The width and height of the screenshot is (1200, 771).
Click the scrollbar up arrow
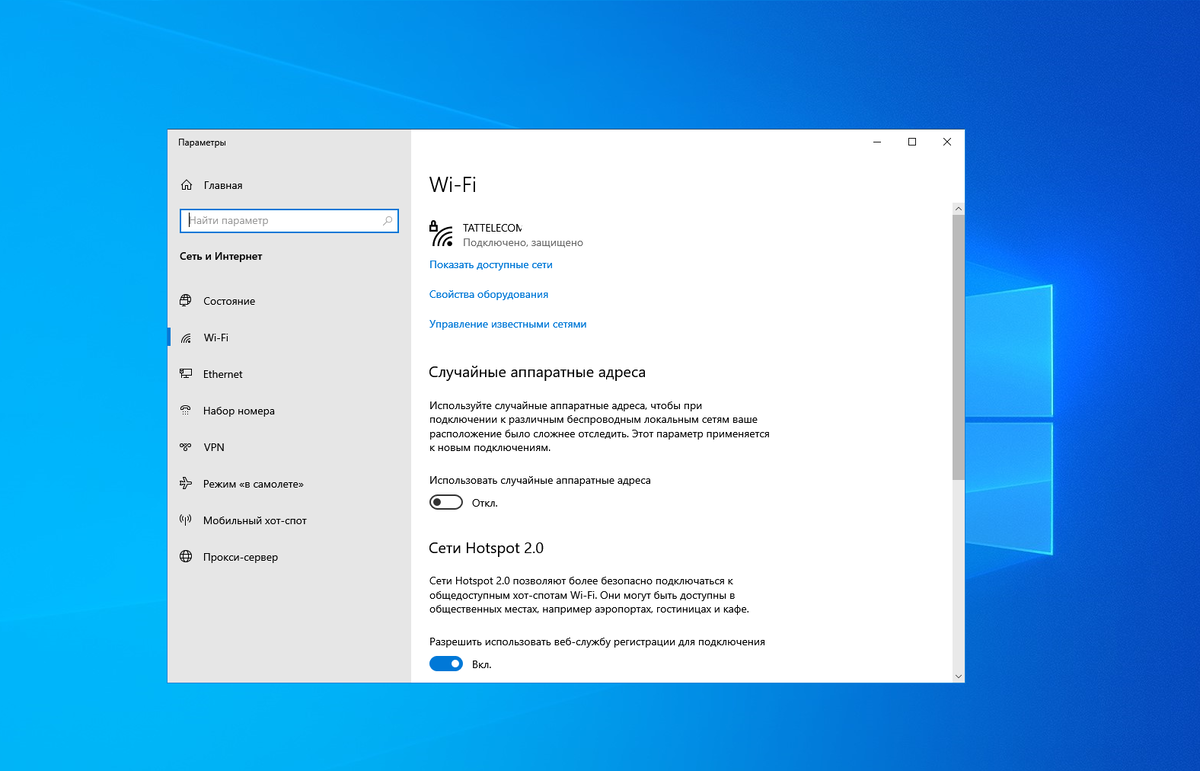958,208
